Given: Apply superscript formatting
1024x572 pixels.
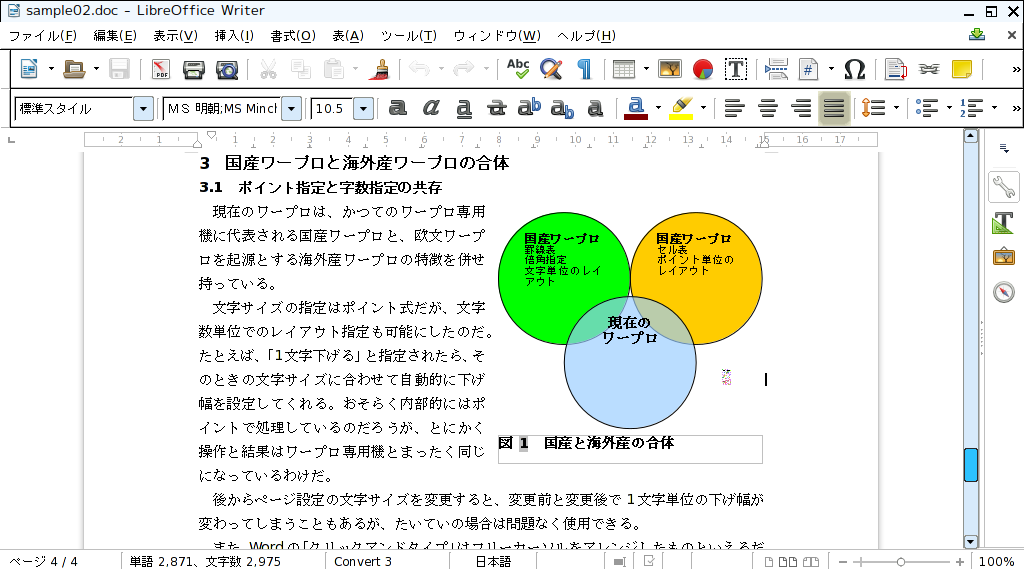Looking at the screenshot, I should tap(529, 108).
